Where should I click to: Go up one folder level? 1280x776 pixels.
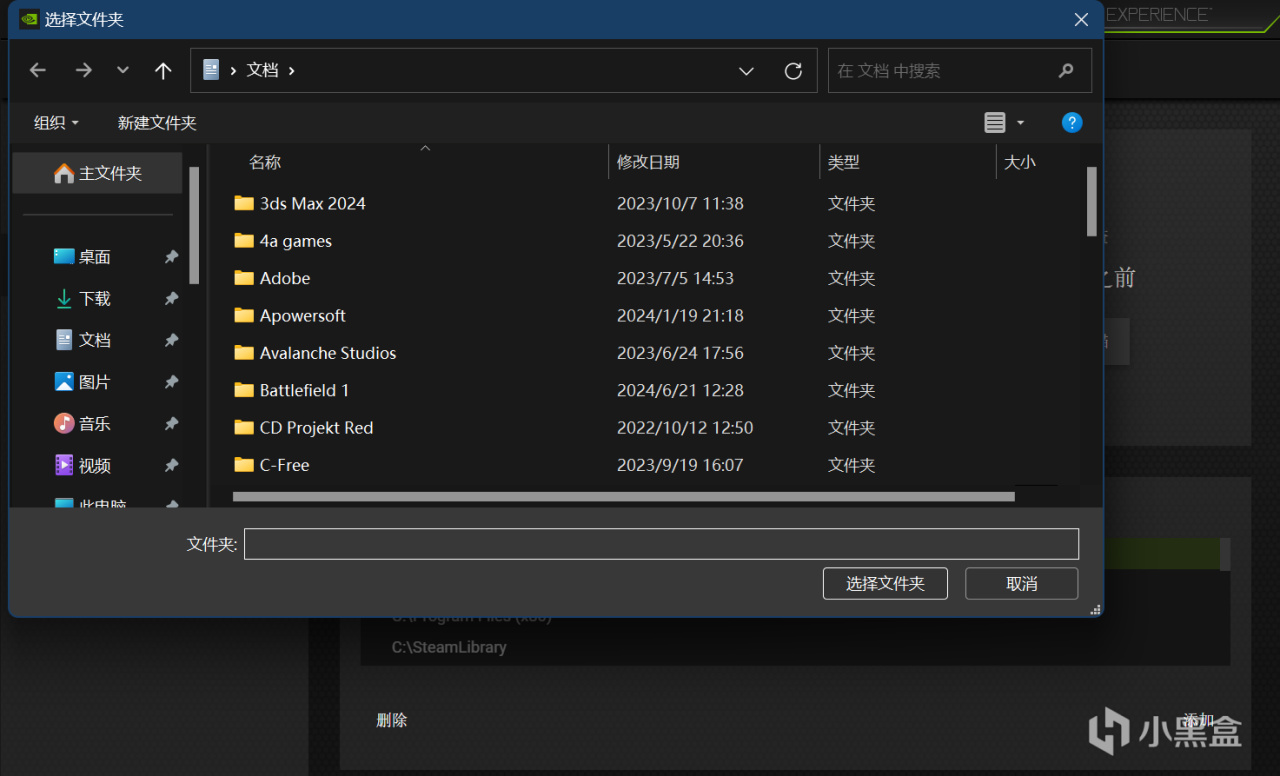pos(163,70)
